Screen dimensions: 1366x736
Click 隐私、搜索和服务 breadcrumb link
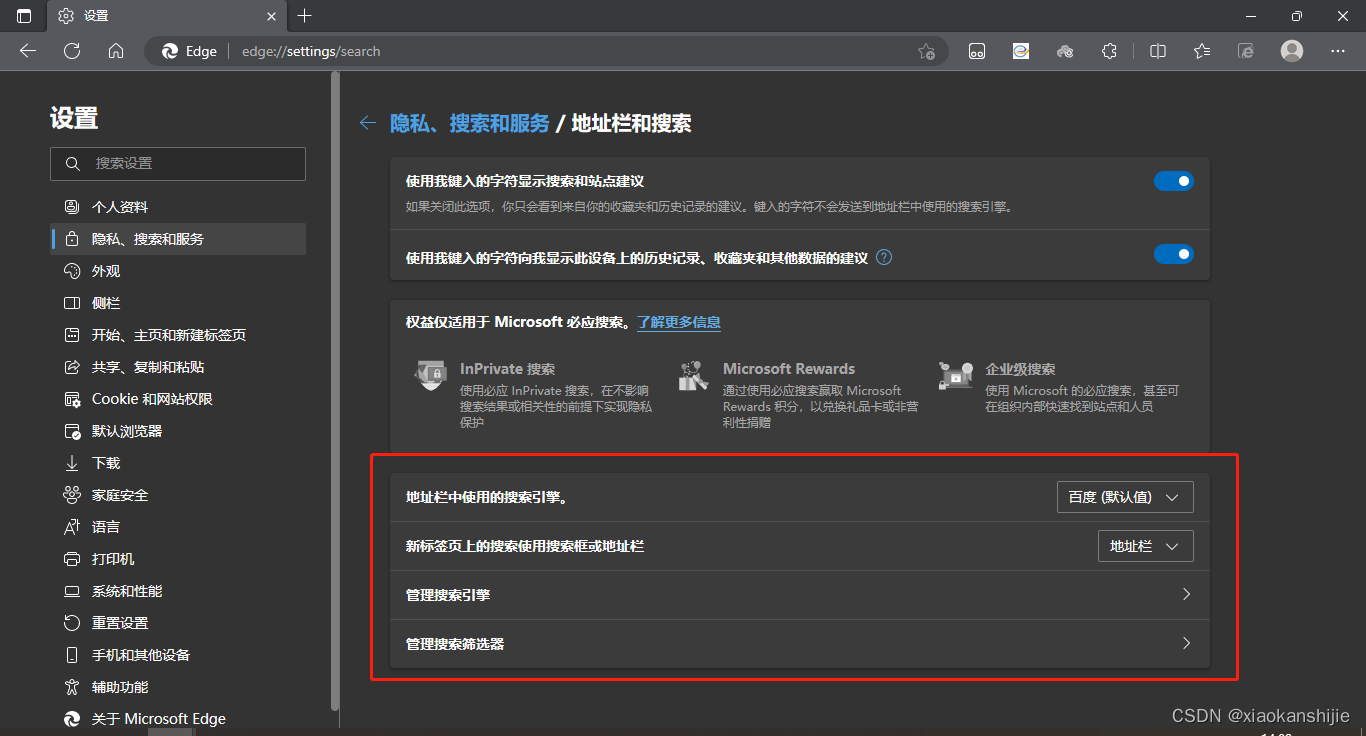(x=470, y=123)
